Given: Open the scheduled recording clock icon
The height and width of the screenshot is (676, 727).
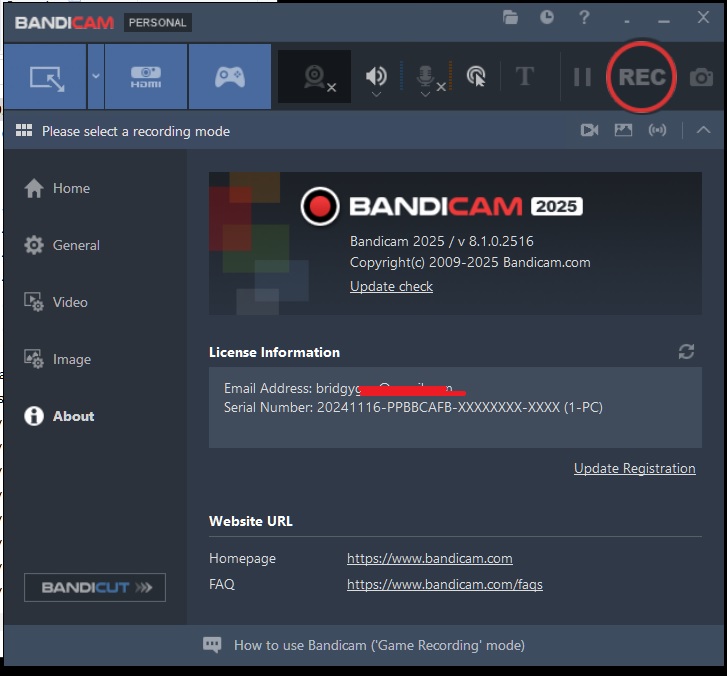Looking at the screenshot, I should coord(547,18).
